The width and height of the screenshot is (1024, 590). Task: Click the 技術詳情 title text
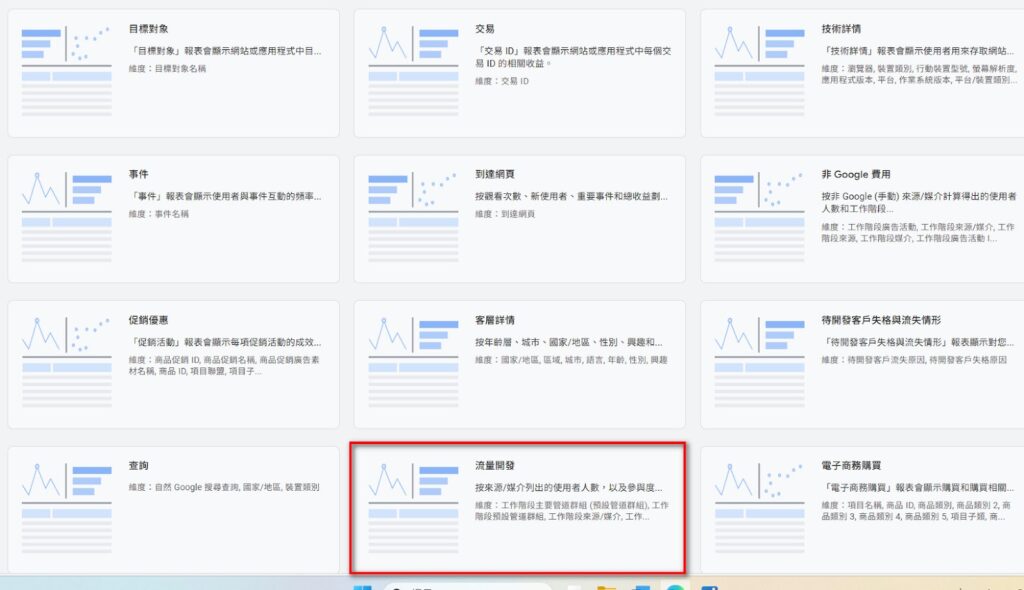click(x=841, y=29)
